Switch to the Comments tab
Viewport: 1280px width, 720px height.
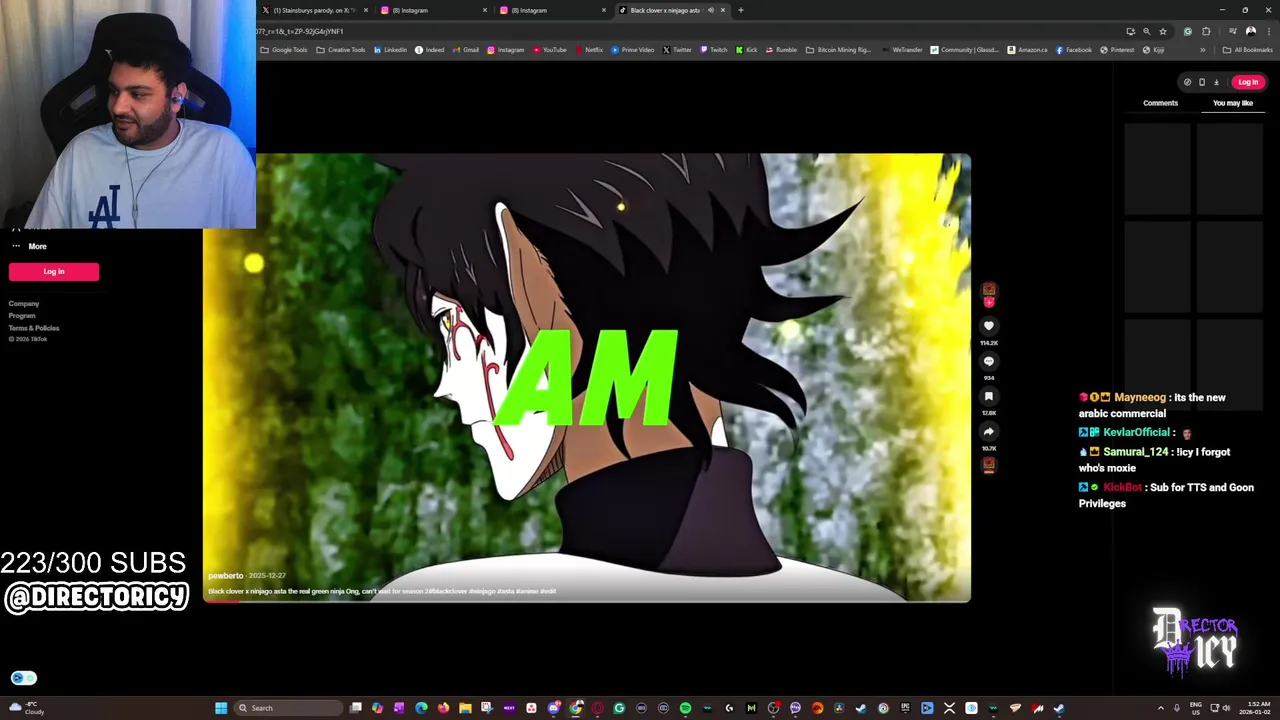click(x=1160, y=103)
